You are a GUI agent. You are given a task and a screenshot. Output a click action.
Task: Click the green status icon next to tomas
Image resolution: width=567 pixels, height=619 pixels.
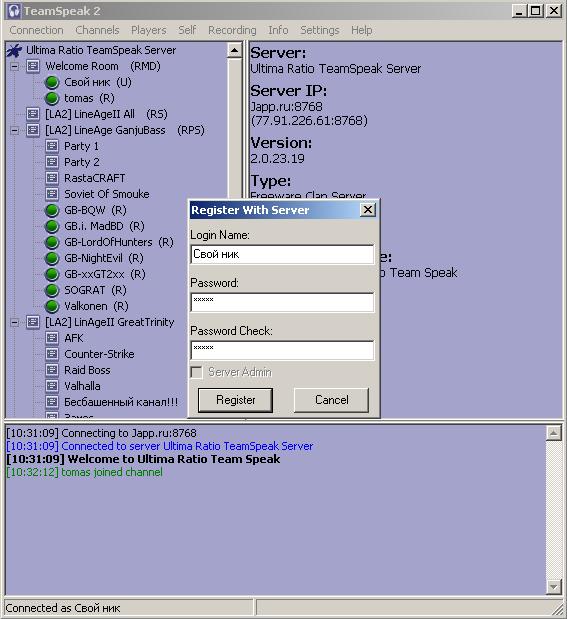tap(52, 98)
